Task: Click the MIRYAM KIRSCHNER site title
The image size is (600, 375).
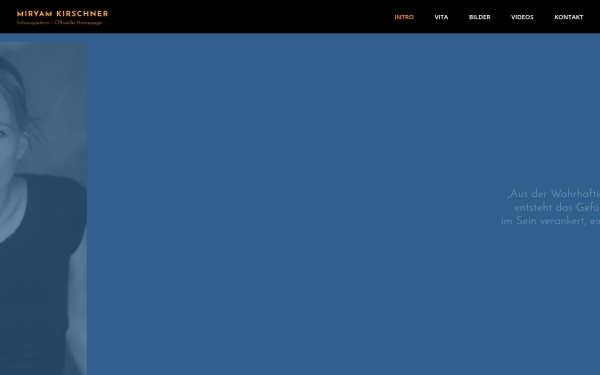Action: 62,14
